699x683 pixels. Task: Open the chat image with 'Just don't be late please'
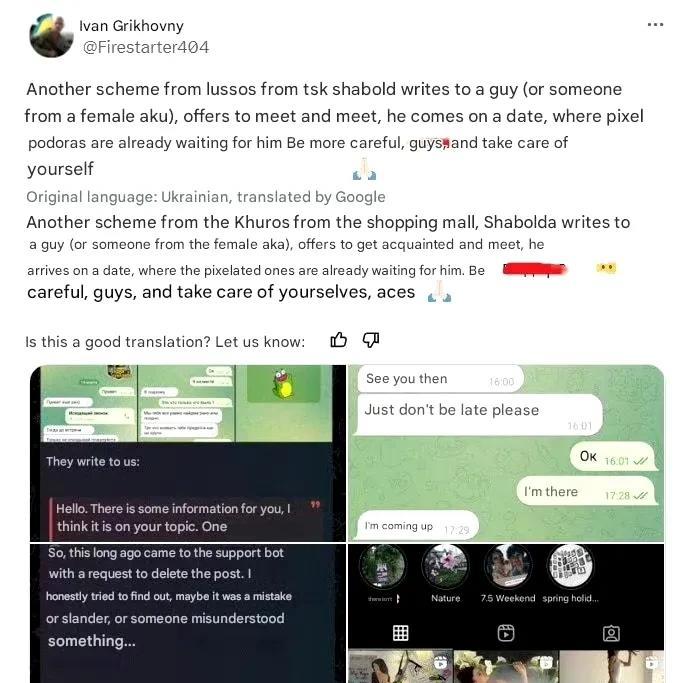tap(506, 453)
